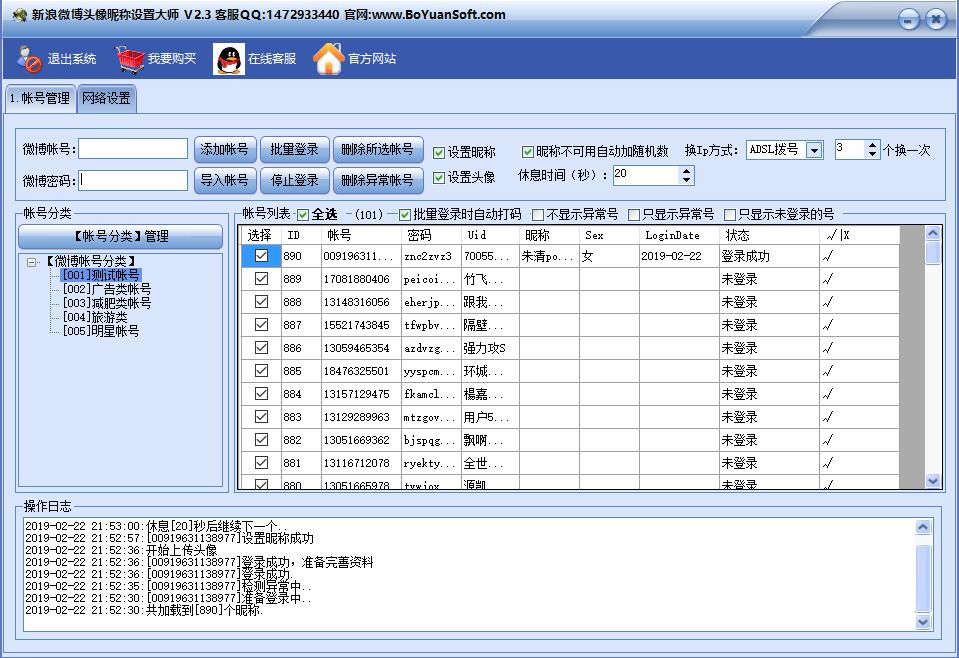Uncheck the row checkbox for ID 884

261,393
